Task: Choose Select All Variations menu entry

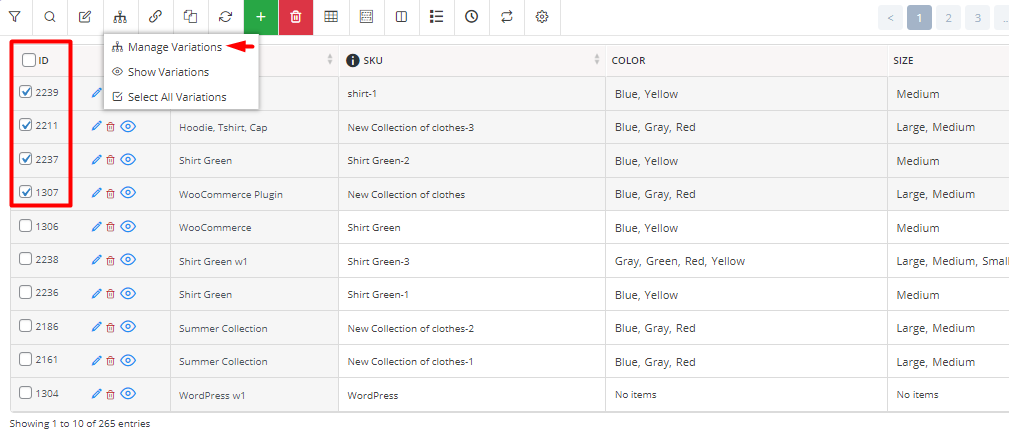Action: [177, 97]
